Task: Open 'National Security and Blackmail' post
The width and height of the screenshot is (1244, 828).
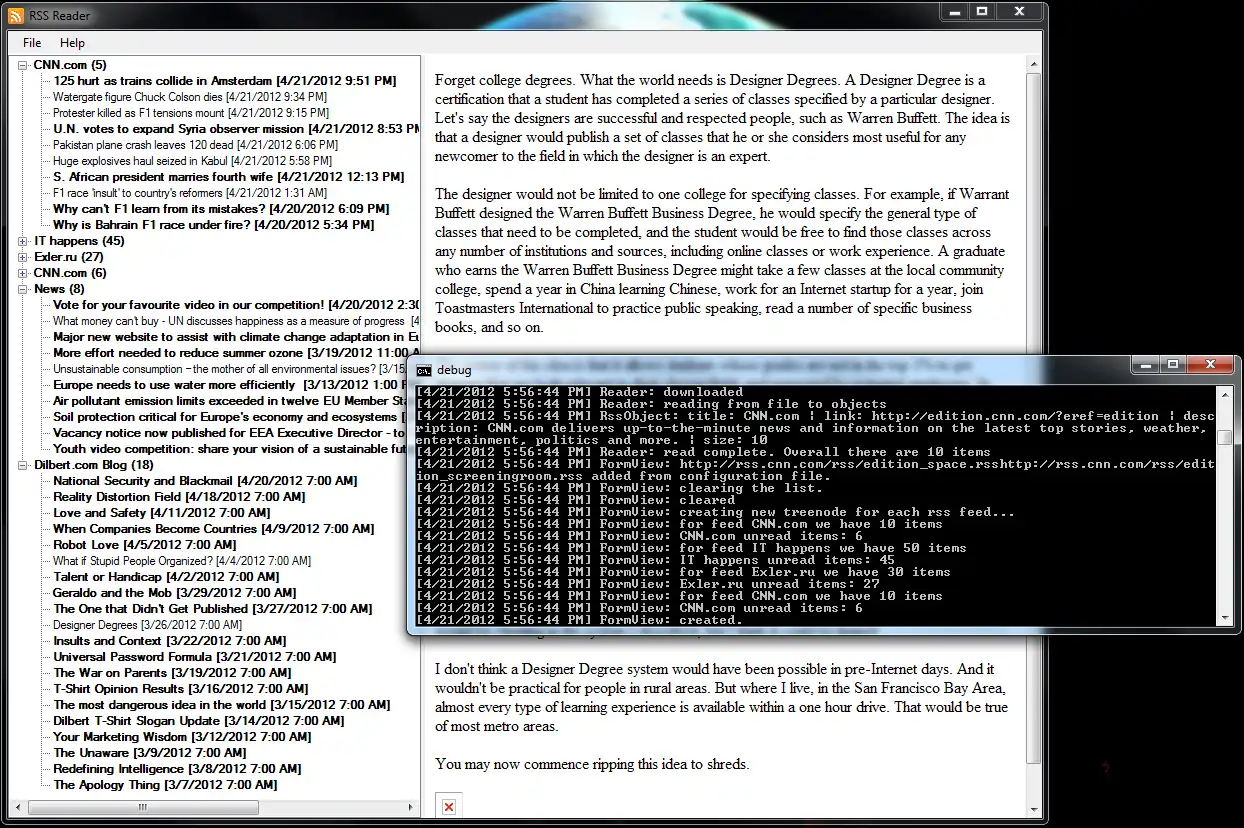Action: pos(205,481)
